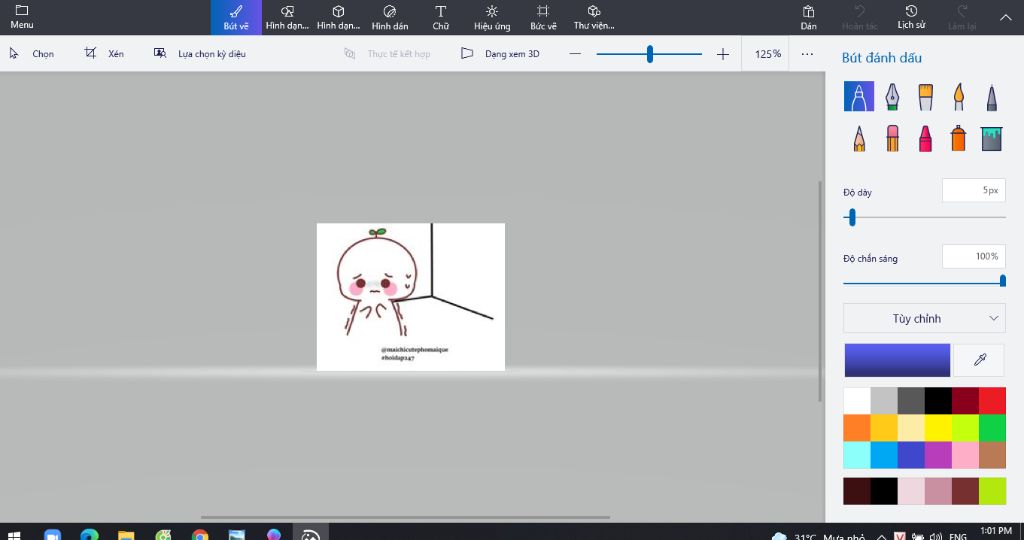
Task: Choose the light gray color swatch
Action: 884,401
